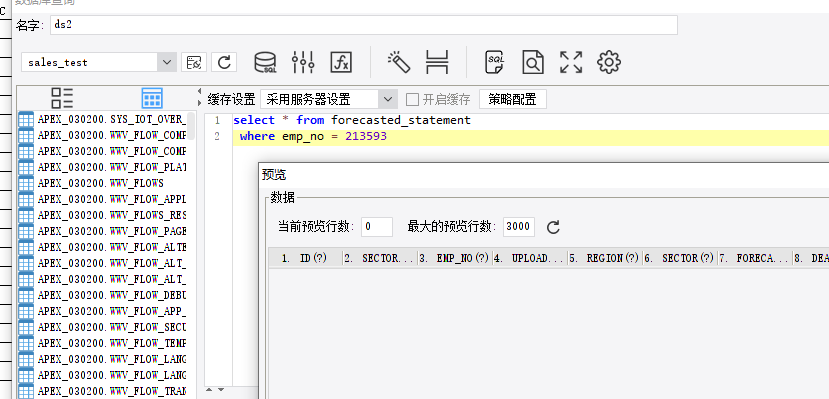Select table APEX_030200.WWV_FLOW_DEBU

[103, 295]
